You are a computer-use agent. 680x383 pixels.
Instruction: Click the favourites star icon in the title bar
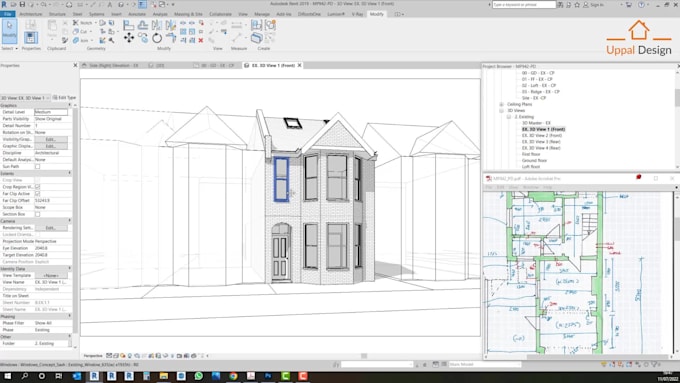click(x=577, y=4)
